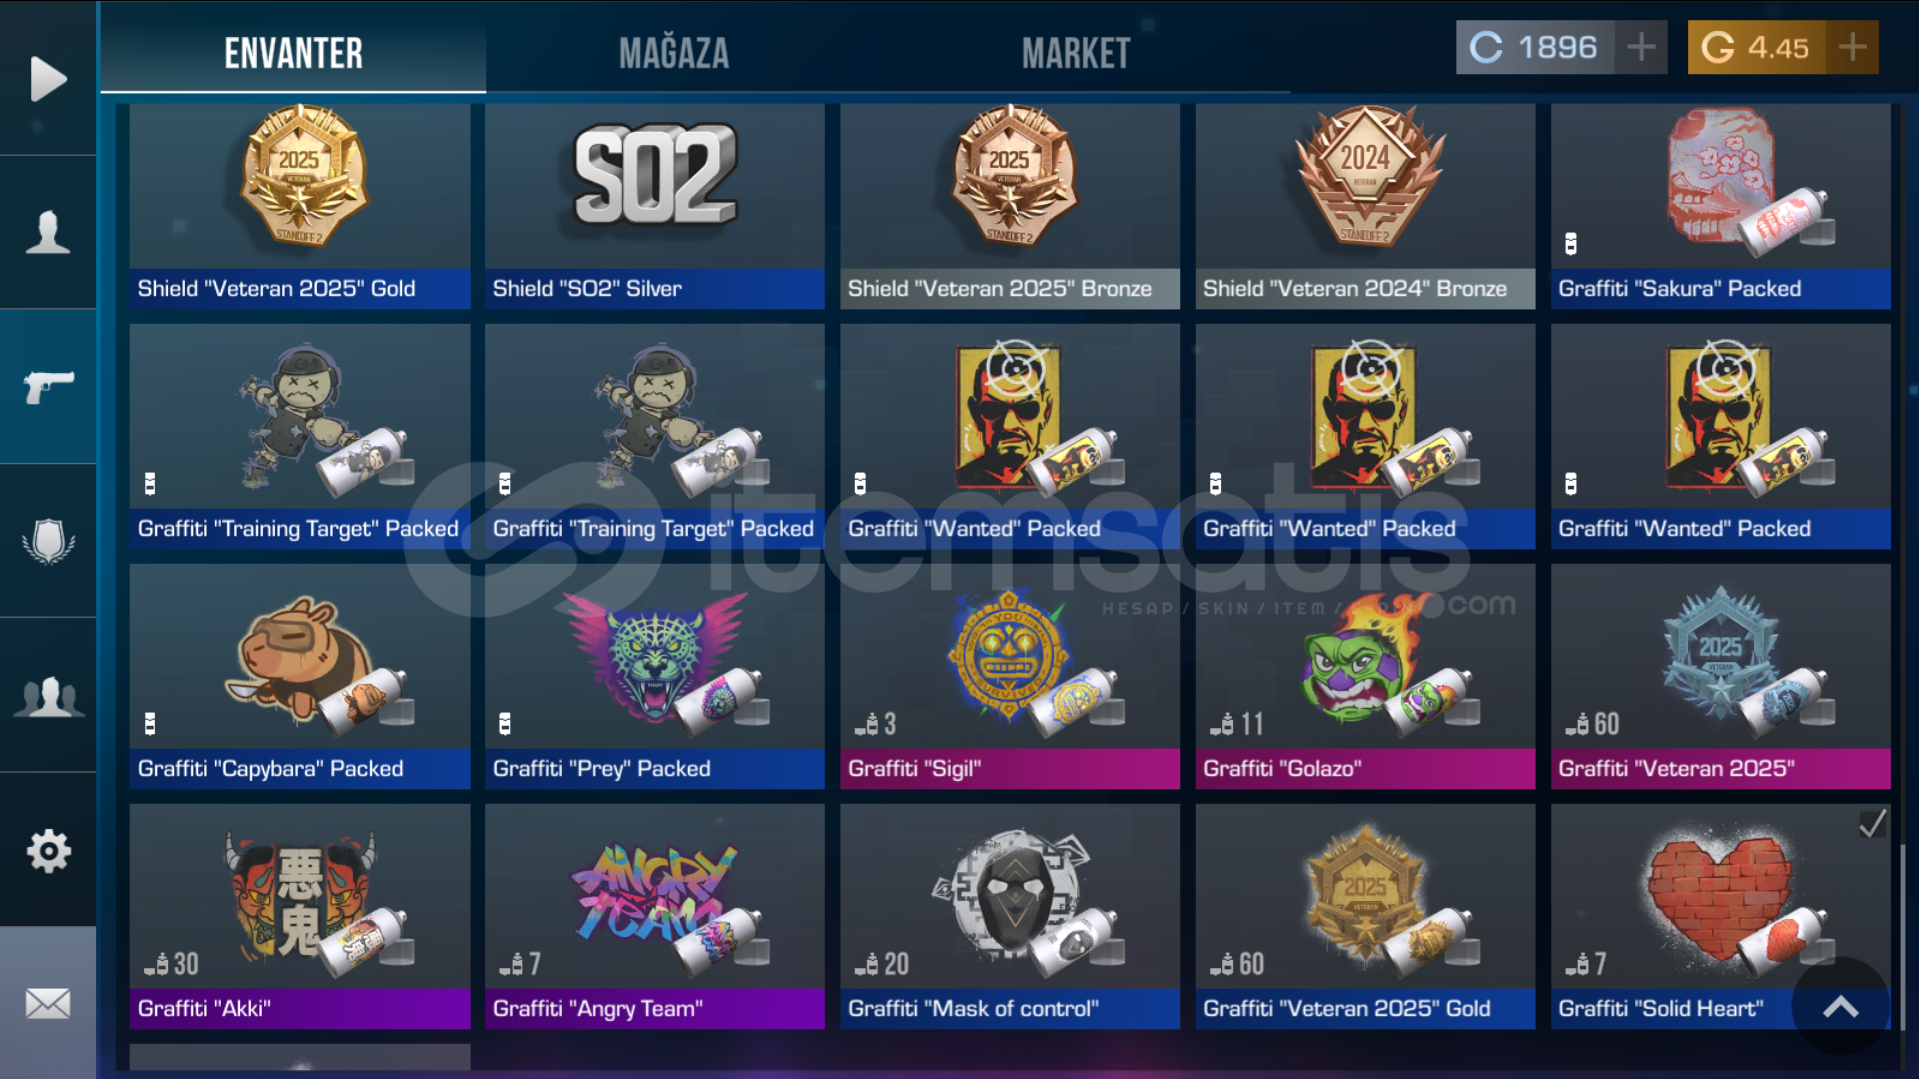The height and width of the screenshot is (1079, 1919).
Task: Open the shield emblem sidebar icon
Action: click(48, 541)
